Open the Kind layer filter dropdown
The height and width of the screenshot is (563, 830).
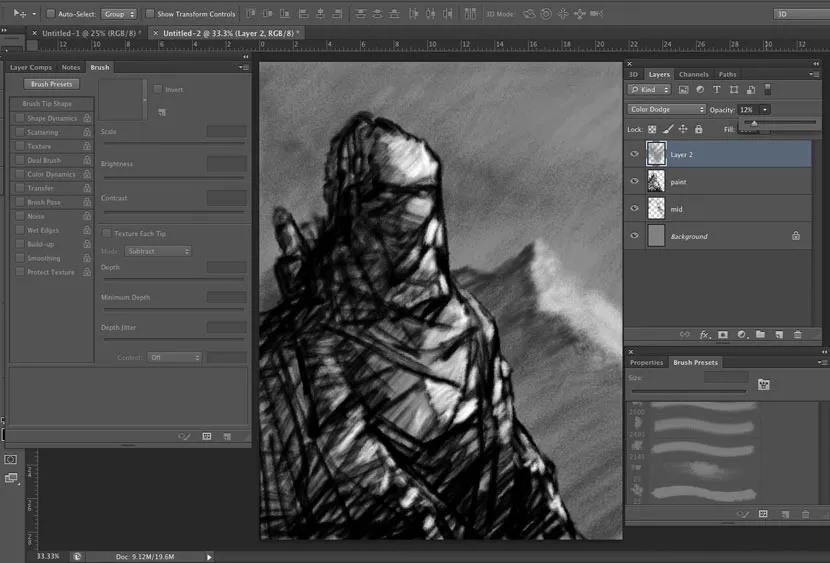[649, 90]
